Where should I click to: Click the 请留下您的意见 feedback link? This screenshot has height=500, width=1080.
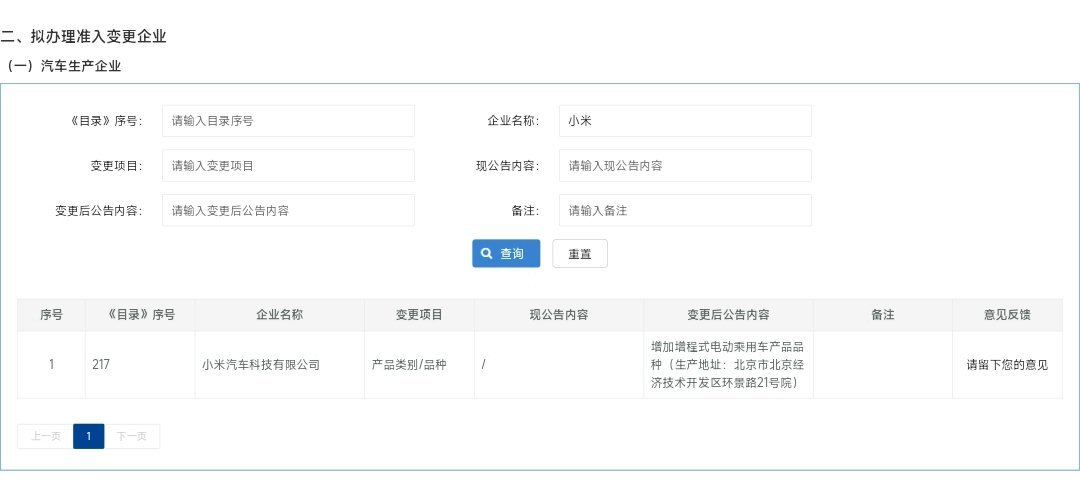1007,365
